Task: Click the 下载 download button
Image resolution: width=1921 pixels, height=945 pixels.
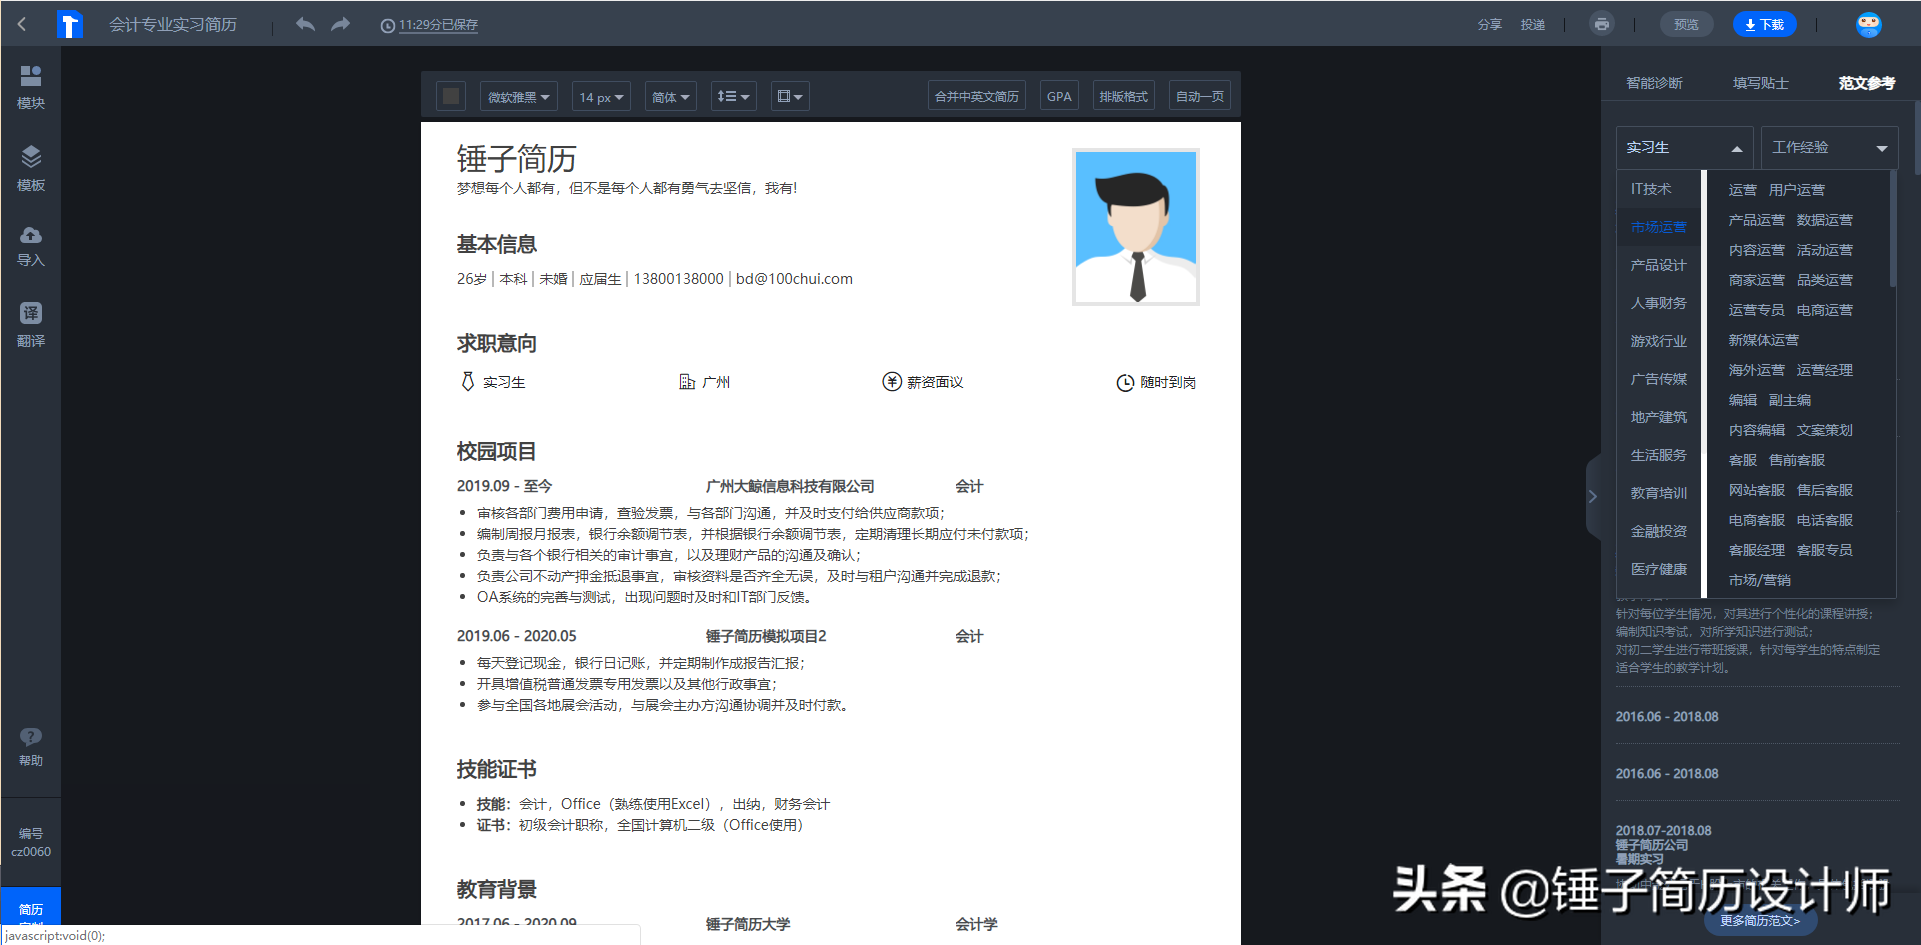Action: [1764, 25]
